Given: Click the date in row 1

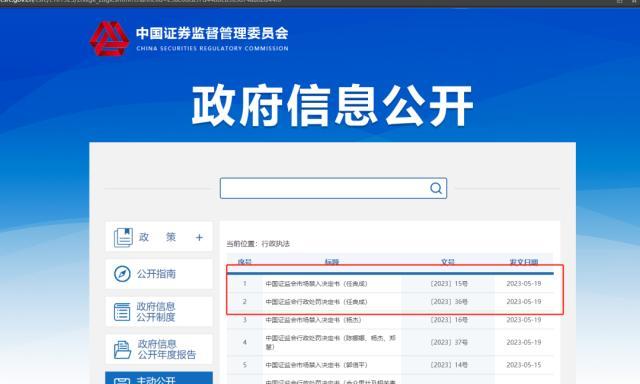Looking at the screenshot, I should [x=524, y=284].
